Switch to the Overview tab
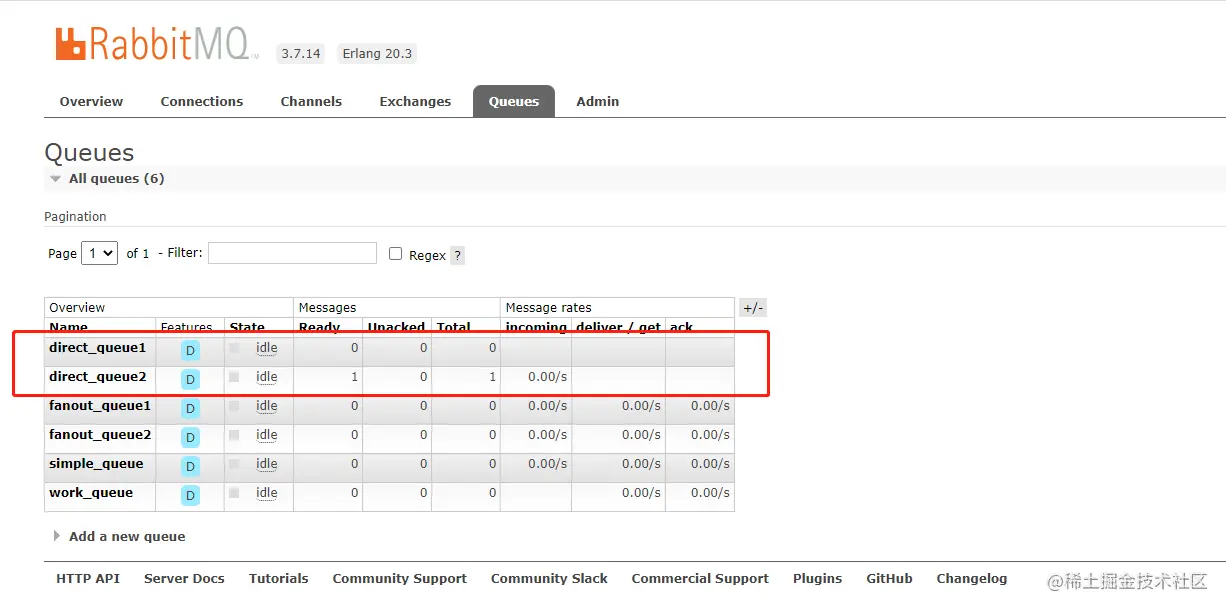Screen dimensions: 1226x610 [91, 101]
